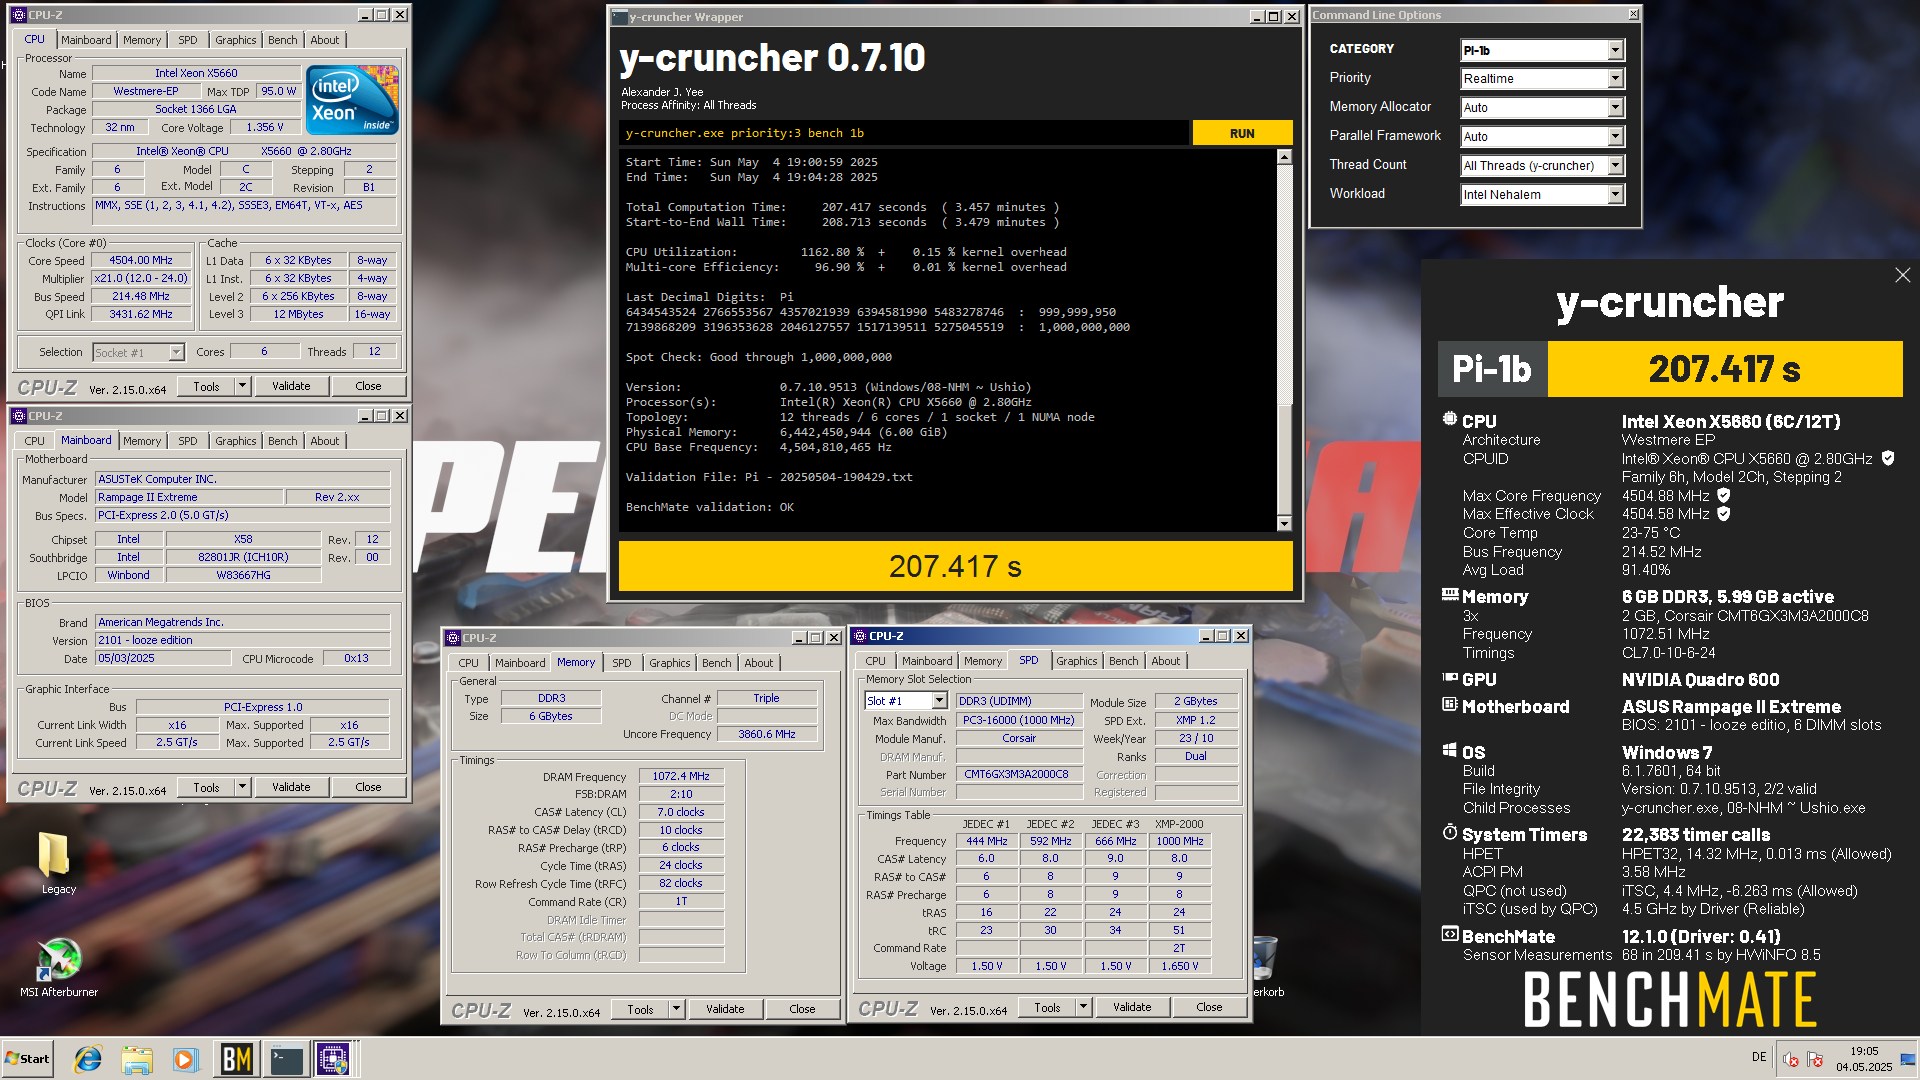Click DRAM Frequency value 1072.4 MHz
1920x1080 pixels.
click(681, 777)
